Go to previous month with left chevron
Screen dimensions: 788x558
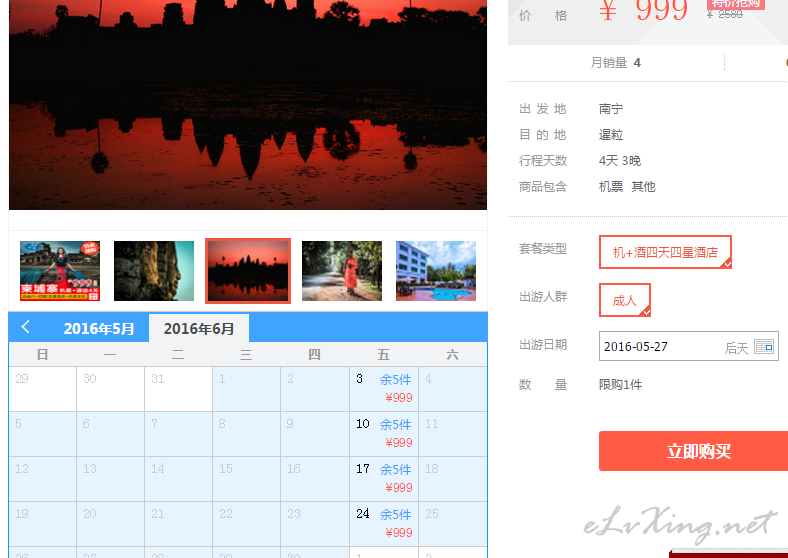point(26,327)
